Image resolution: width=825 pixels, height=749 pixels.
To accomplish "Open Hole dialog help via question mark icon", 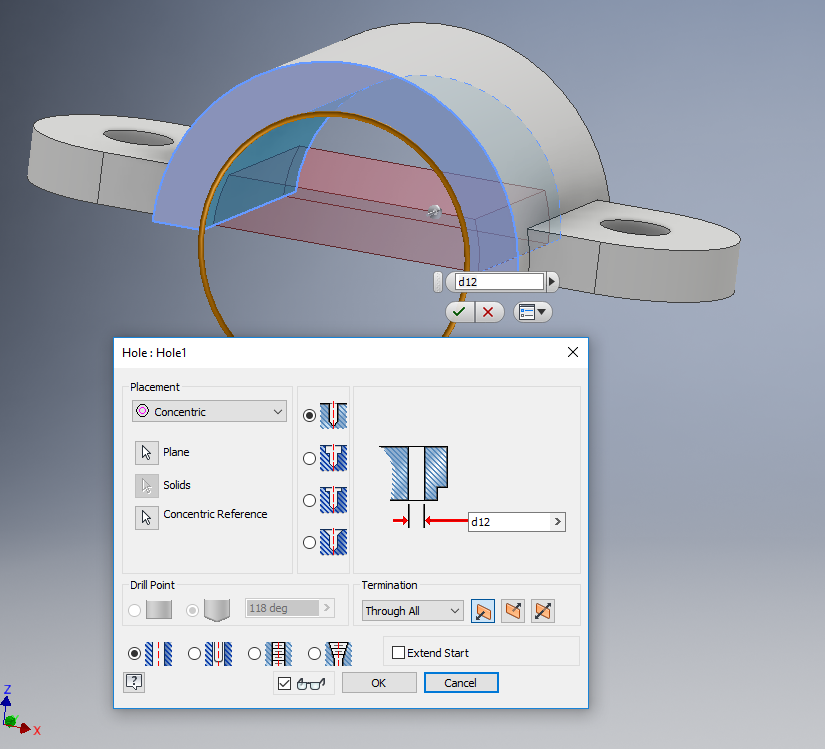I will (133, 682).
